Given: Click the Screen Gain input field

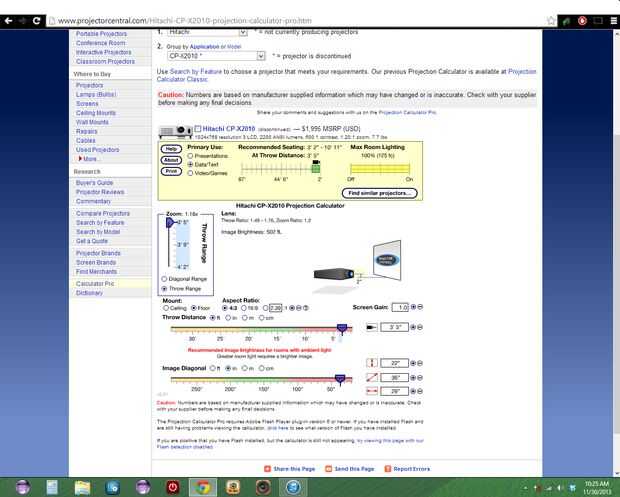Looking at the screenshot, I should coord(400,307).
